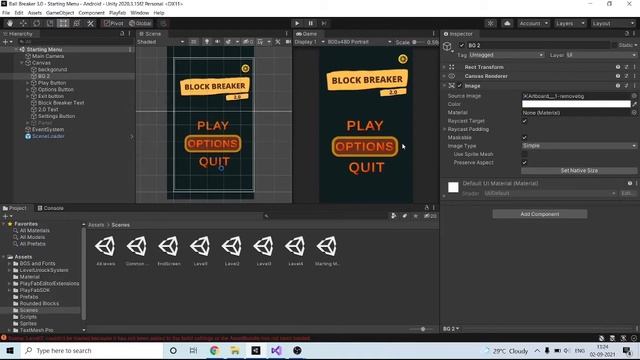Click the Scene camera settings icon
This screenshot has height=360, width=640.
288,42
